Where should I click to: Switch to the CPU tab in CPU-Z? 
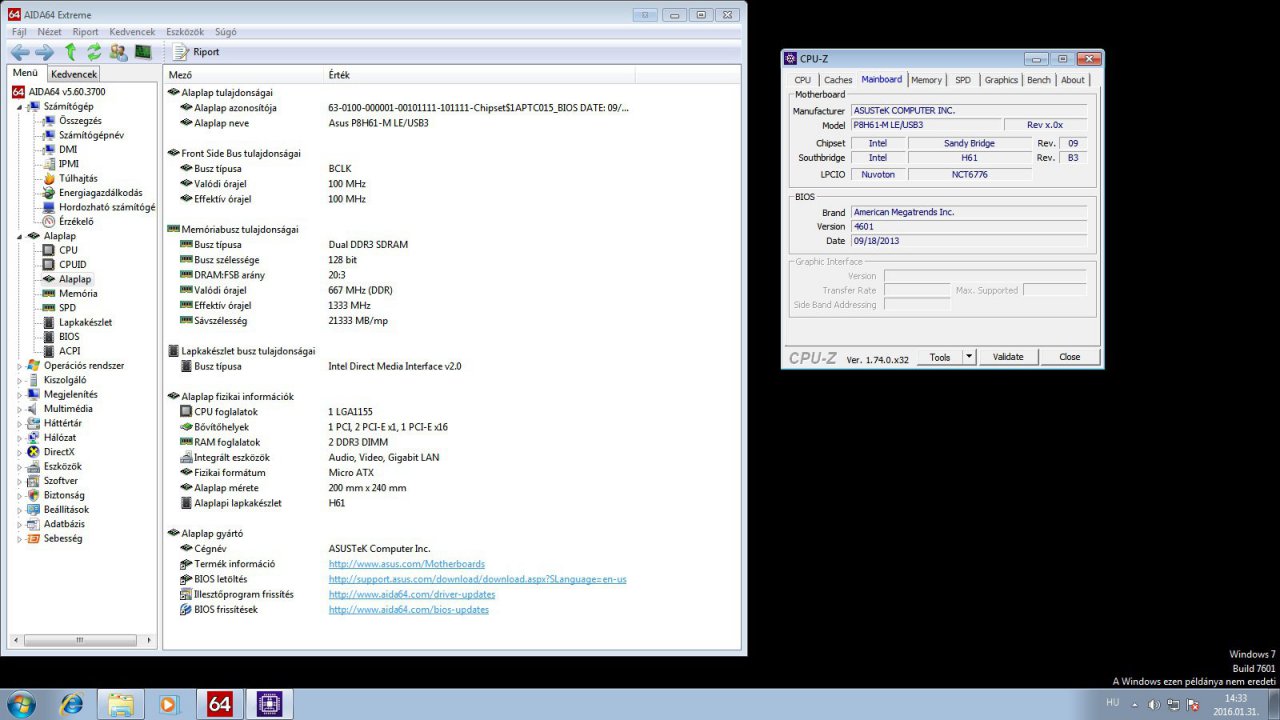tap(803, 80)
